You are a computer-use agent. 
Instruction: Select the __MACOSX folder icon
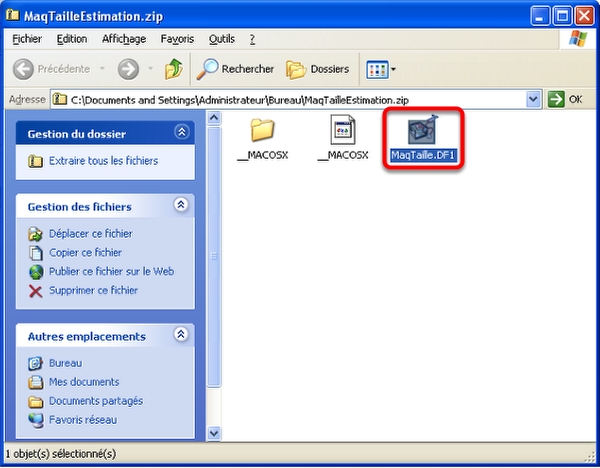262,130
